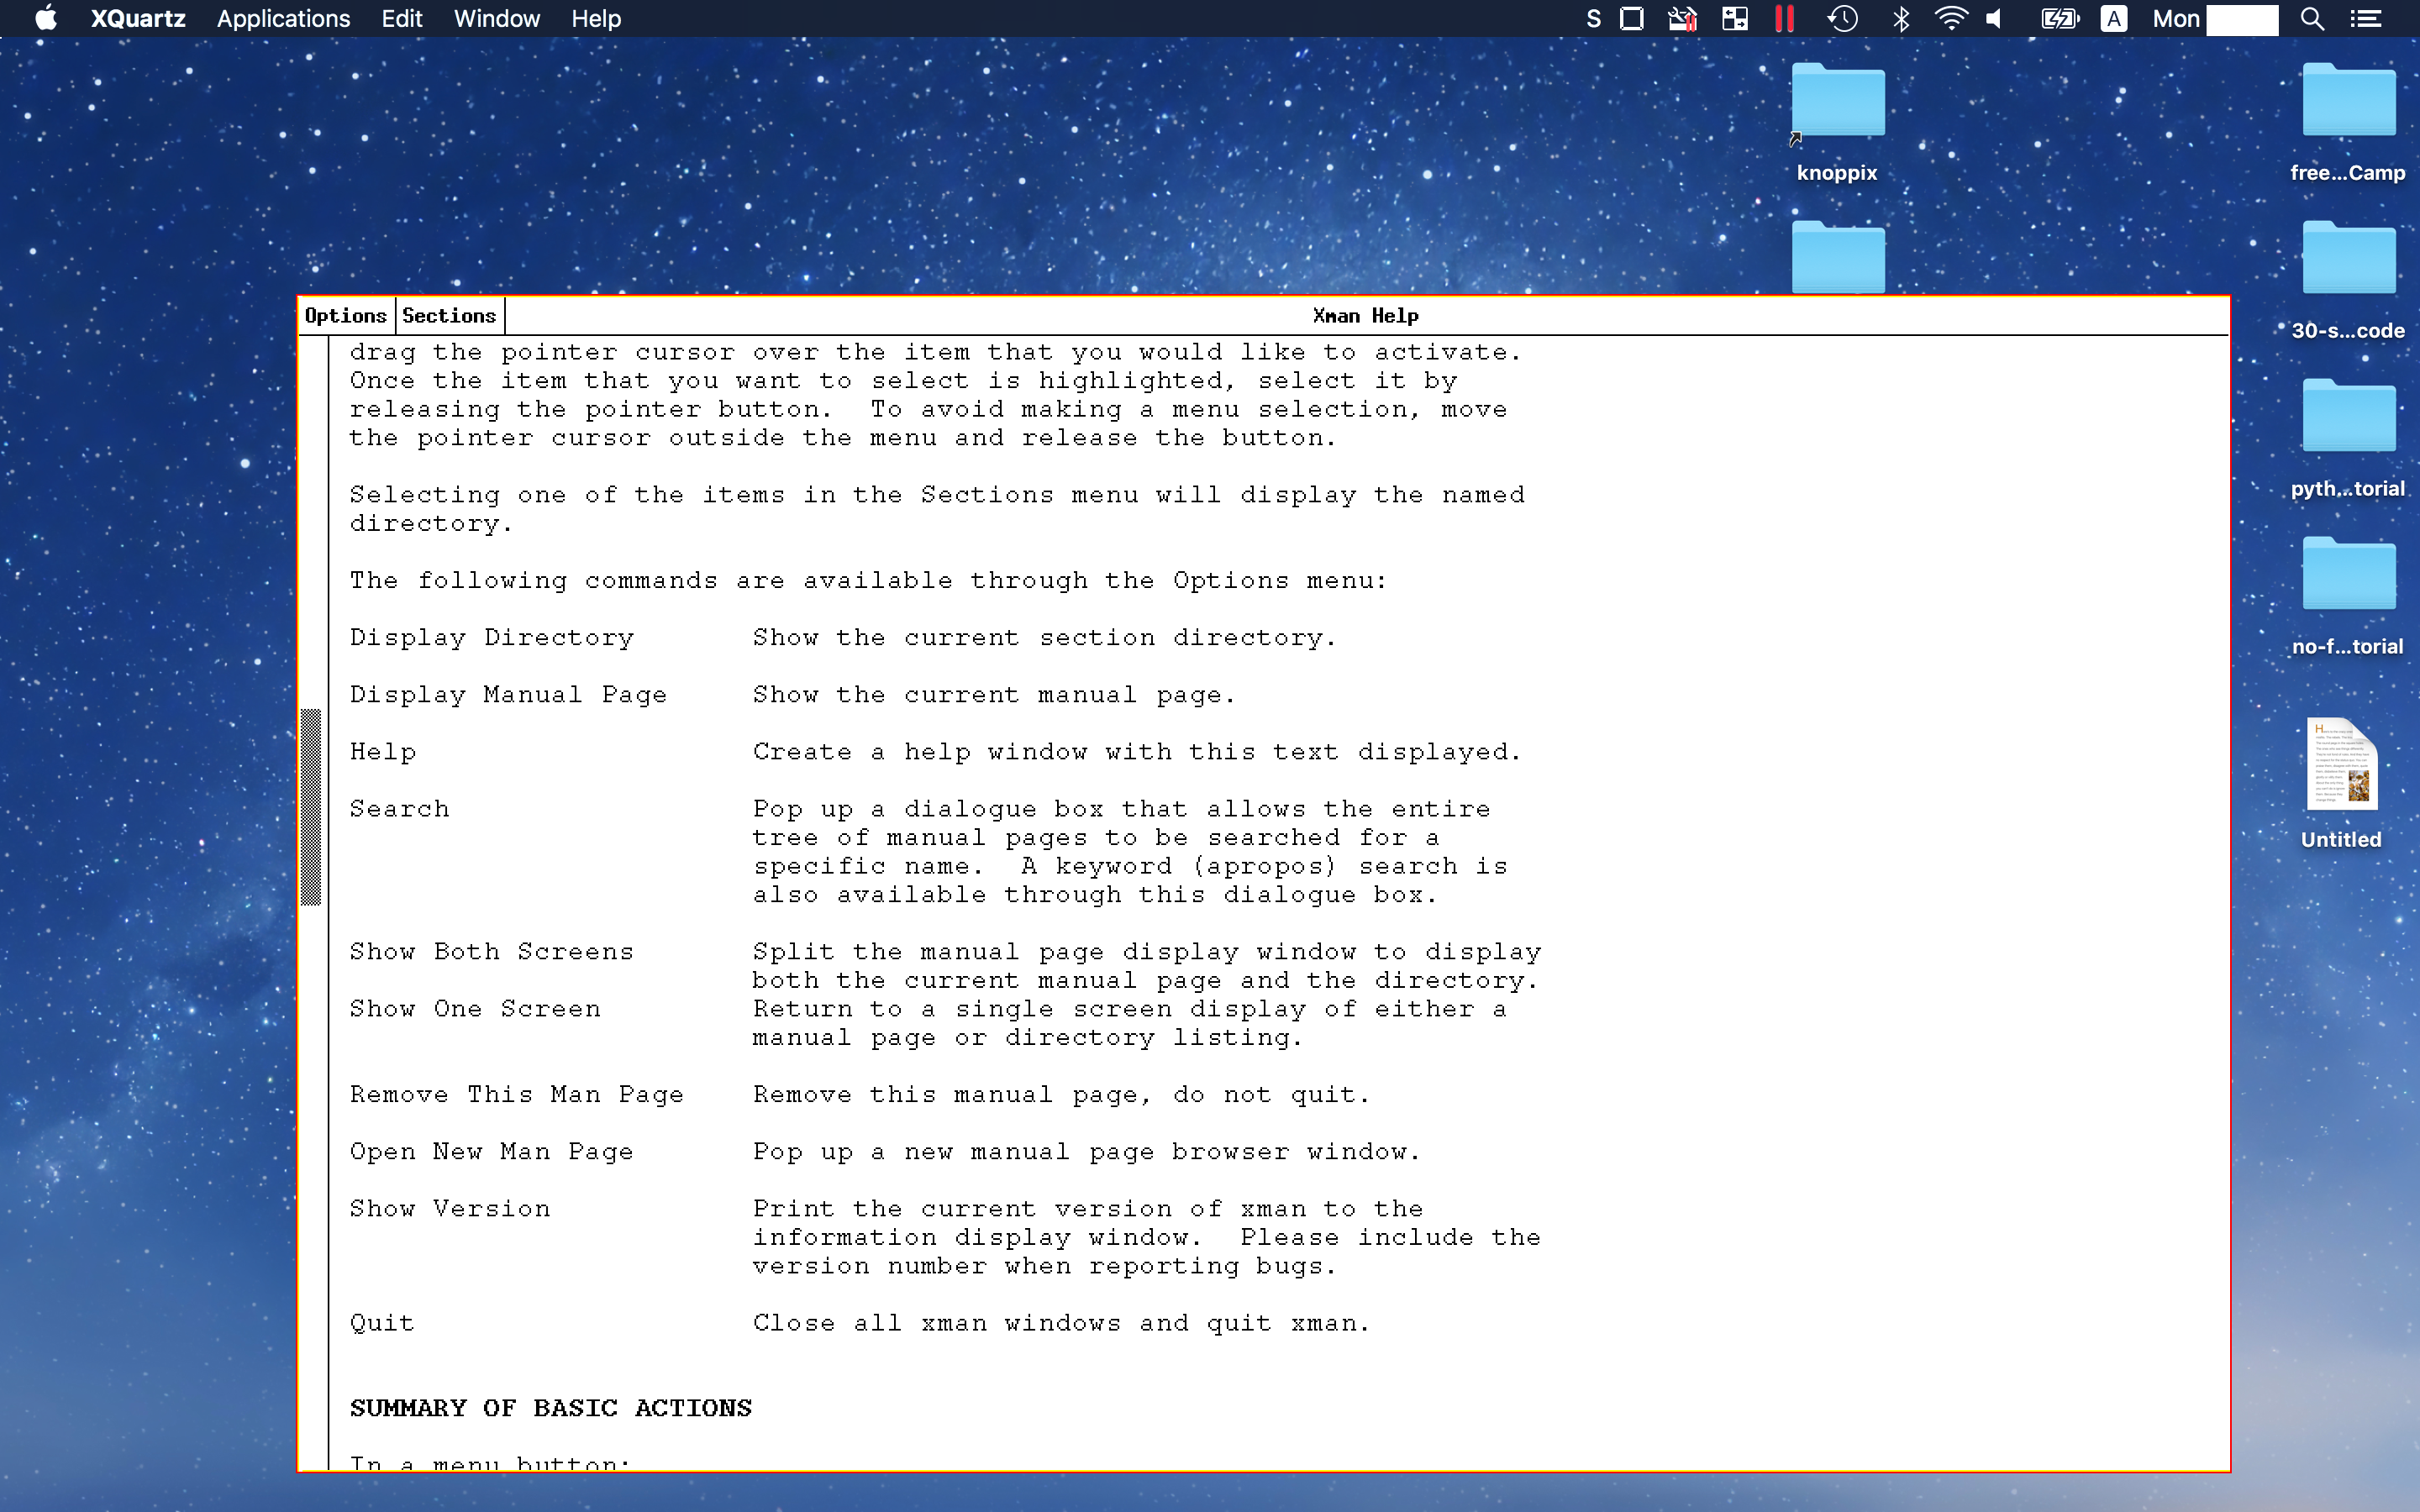The image size is (2420, 1512).
Task: Click the volume icon in the menu bar
Action: (1993, 19)
